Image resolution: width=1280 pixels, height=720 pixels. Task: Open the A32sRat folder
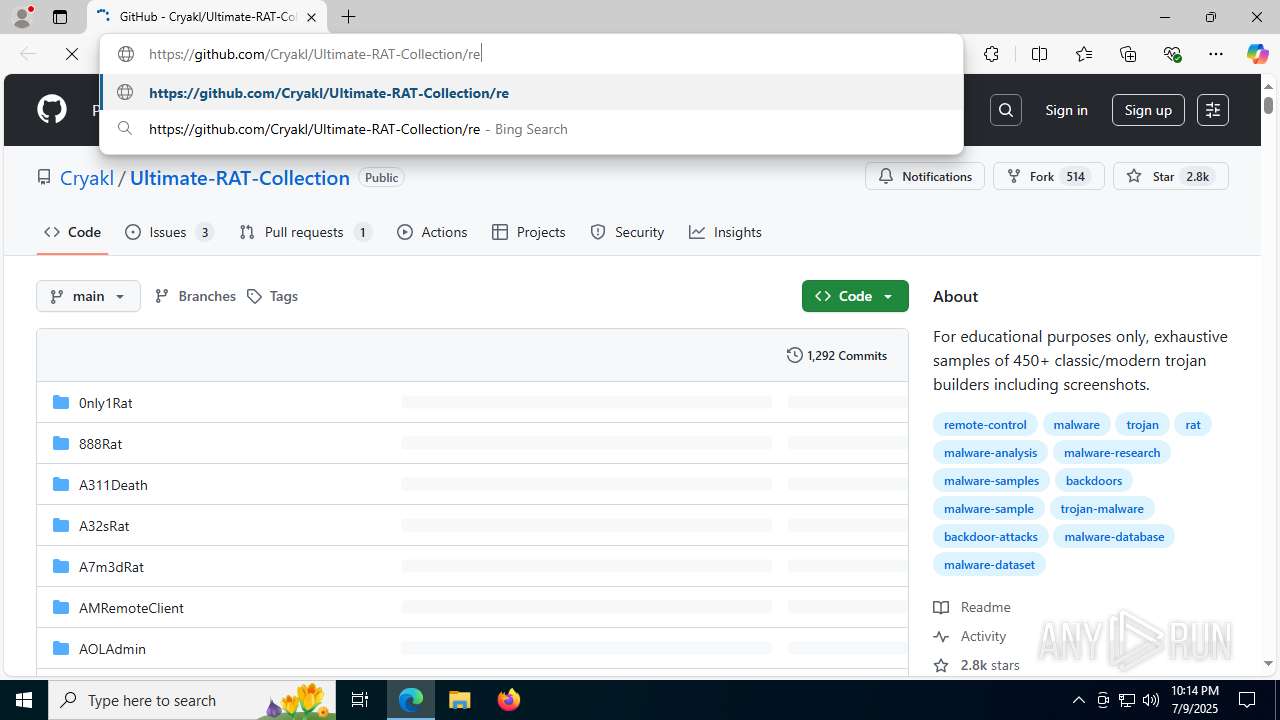coord(104,525)
